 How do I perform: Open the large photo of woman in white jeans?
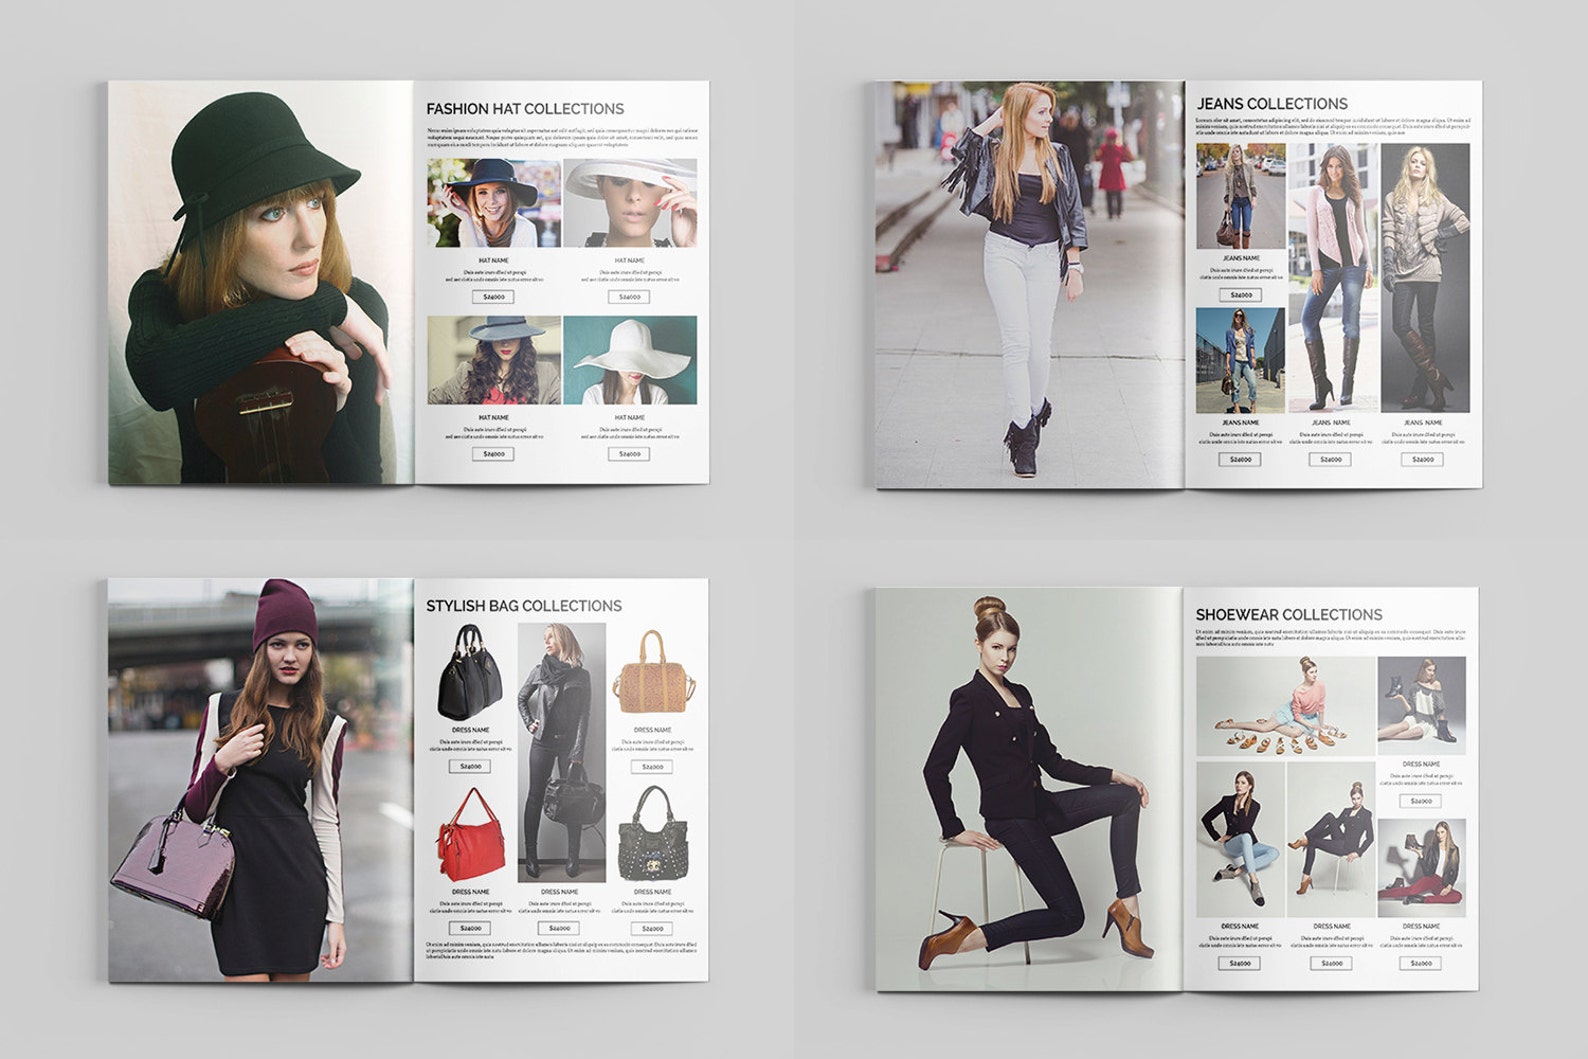point(1030,285)
